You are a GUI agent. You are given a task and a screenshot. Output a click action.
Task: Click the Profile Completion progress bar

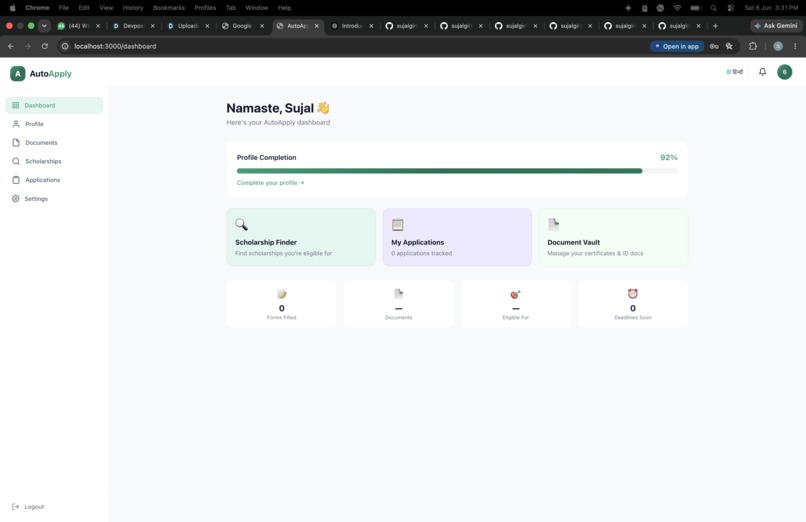[x=457, y=171]
